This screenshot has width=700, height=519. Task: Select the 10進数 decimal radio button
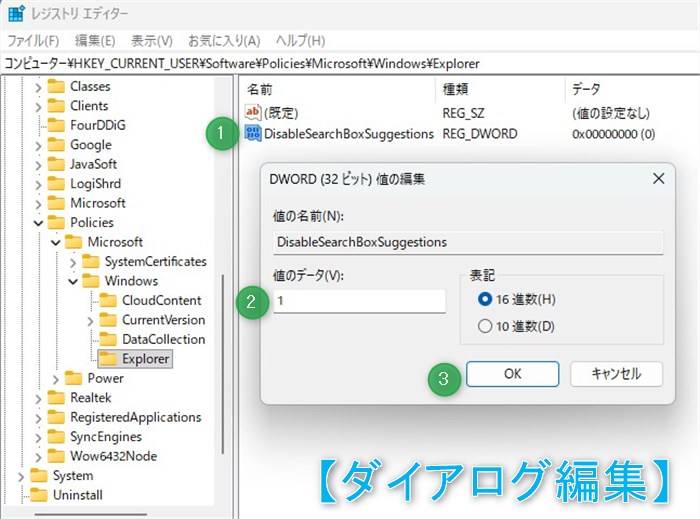pyautogui.click(x=484, y=326)
